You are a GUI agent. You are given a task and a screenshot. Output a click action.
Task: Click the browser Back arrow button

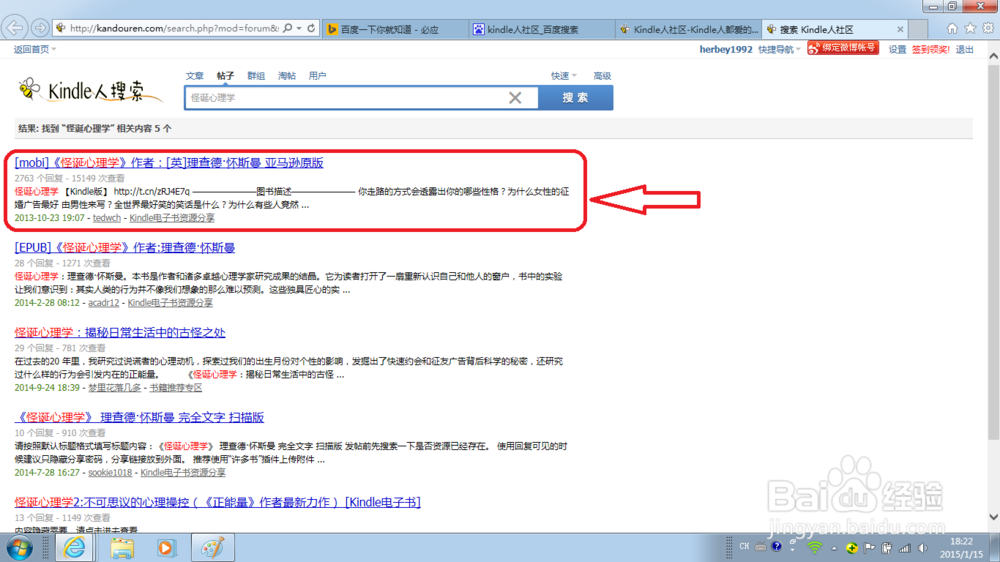tap(15, 28)
